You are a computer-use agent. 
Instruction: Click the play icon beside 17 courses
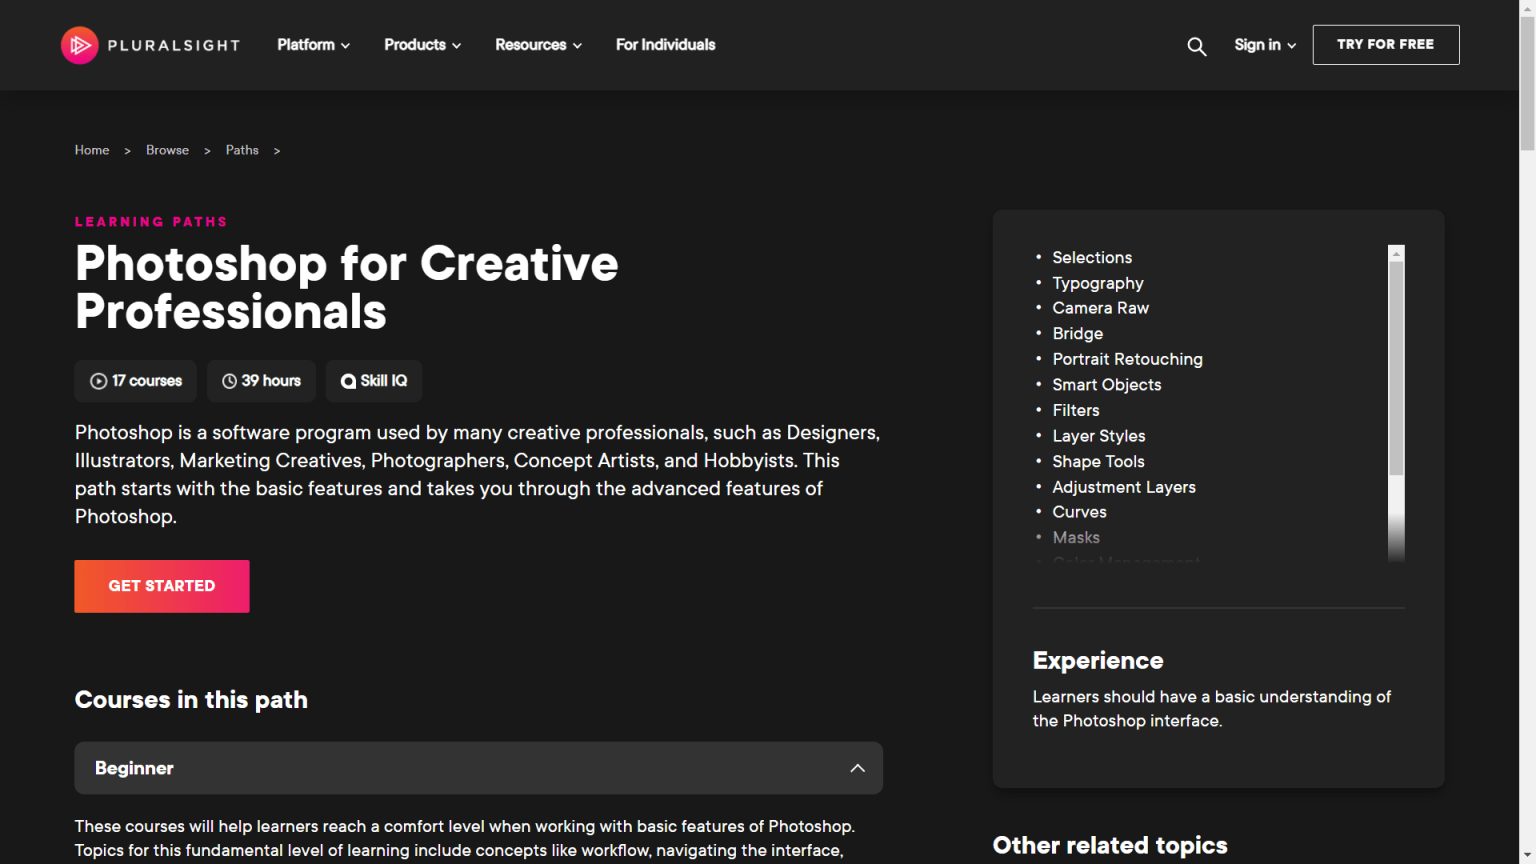[x=98, y=381]
